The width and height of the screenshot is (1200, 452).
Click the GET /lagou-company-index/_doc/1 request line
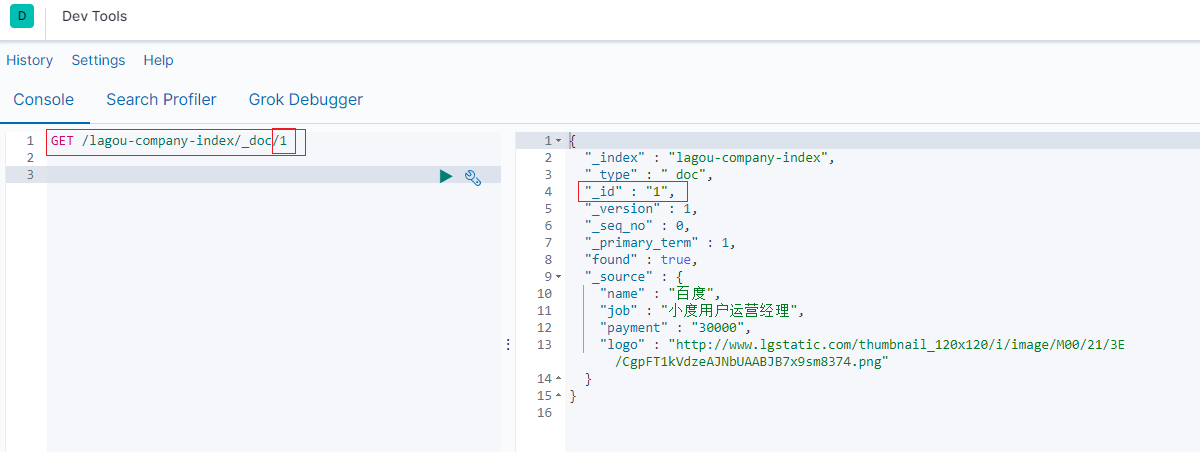tap(169, 141)
